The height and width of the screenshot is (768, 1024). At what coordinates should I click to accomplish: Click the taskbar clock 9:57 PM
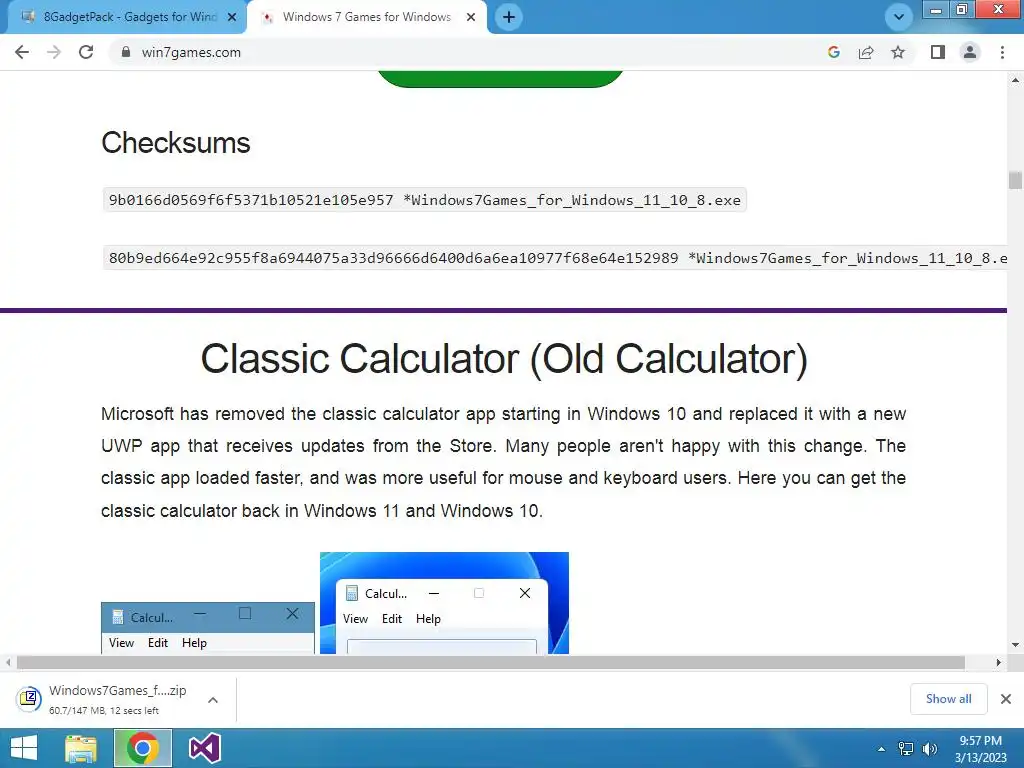tap(980, 748)
